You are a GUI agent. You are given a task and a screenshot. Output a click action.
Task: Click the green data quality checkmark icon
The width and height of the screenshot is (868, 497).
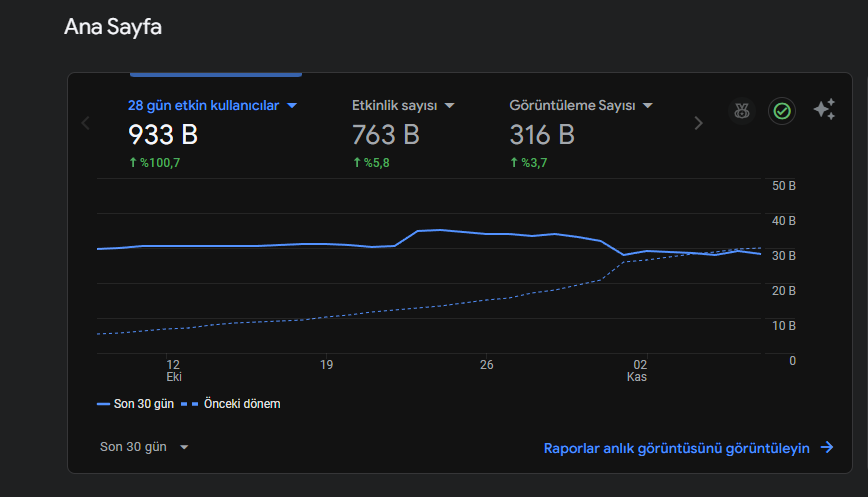pos(782,111)
